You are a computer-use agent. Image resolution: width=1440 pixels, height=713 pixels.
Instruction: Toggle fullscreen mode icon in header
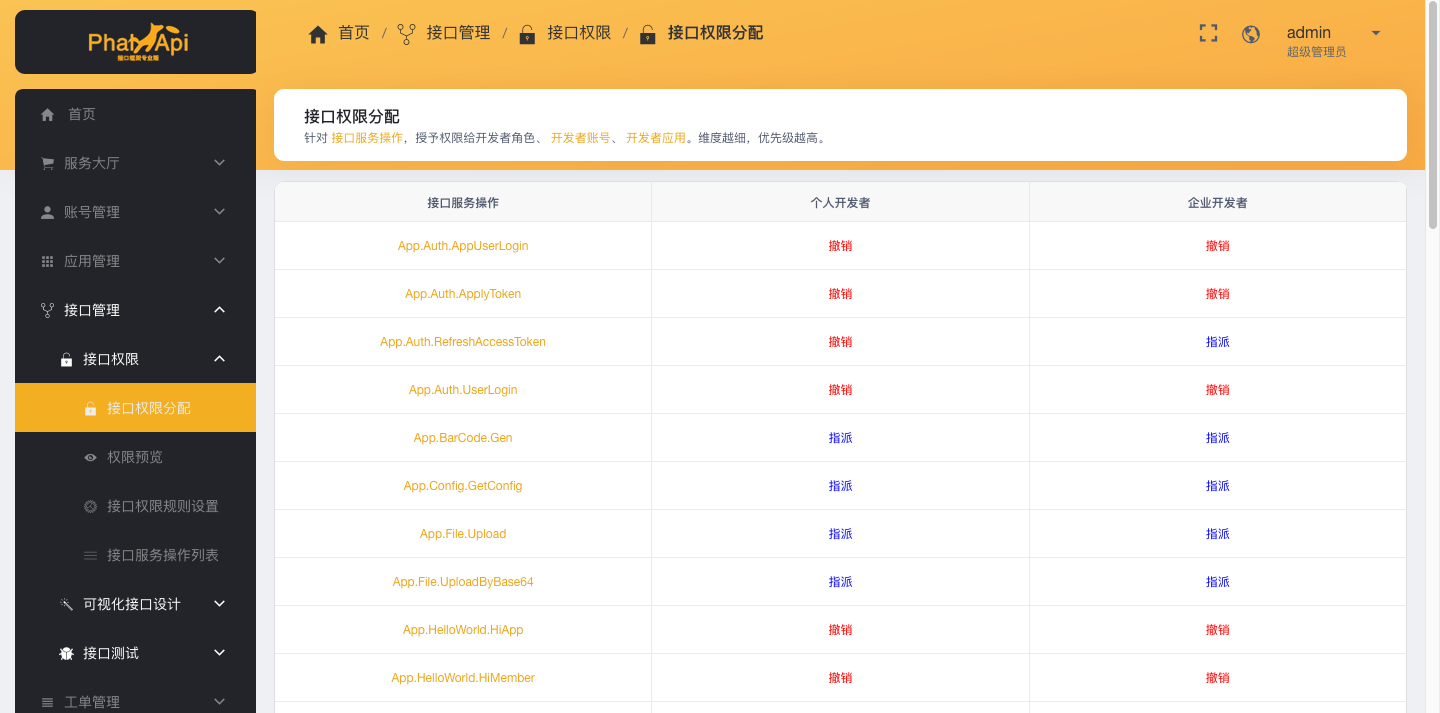[x=1208, y=33]
